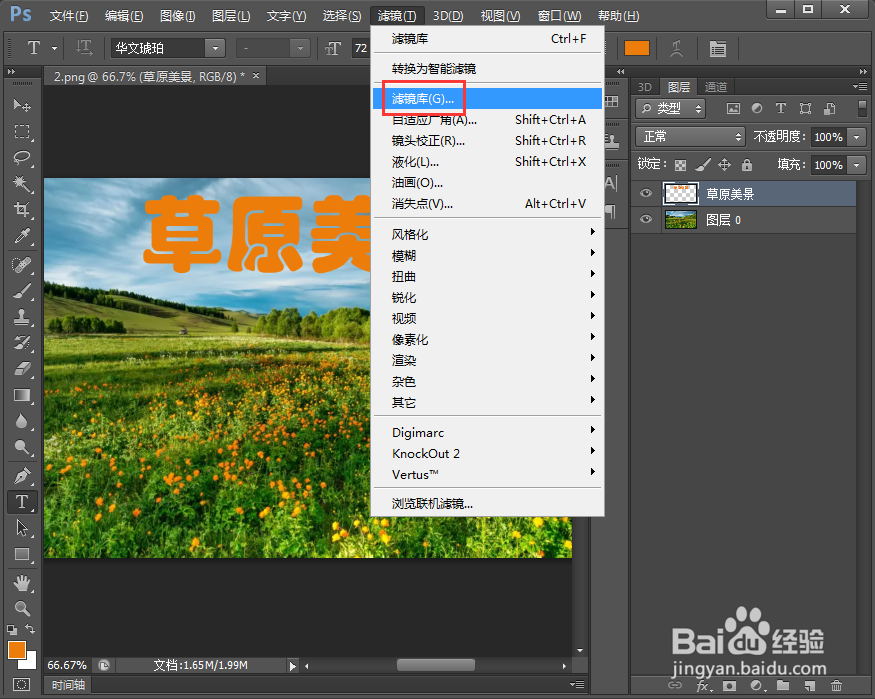Filter layers by text using the T icon
The width and height of the screenshot is (875, 699).
(781, 107)
